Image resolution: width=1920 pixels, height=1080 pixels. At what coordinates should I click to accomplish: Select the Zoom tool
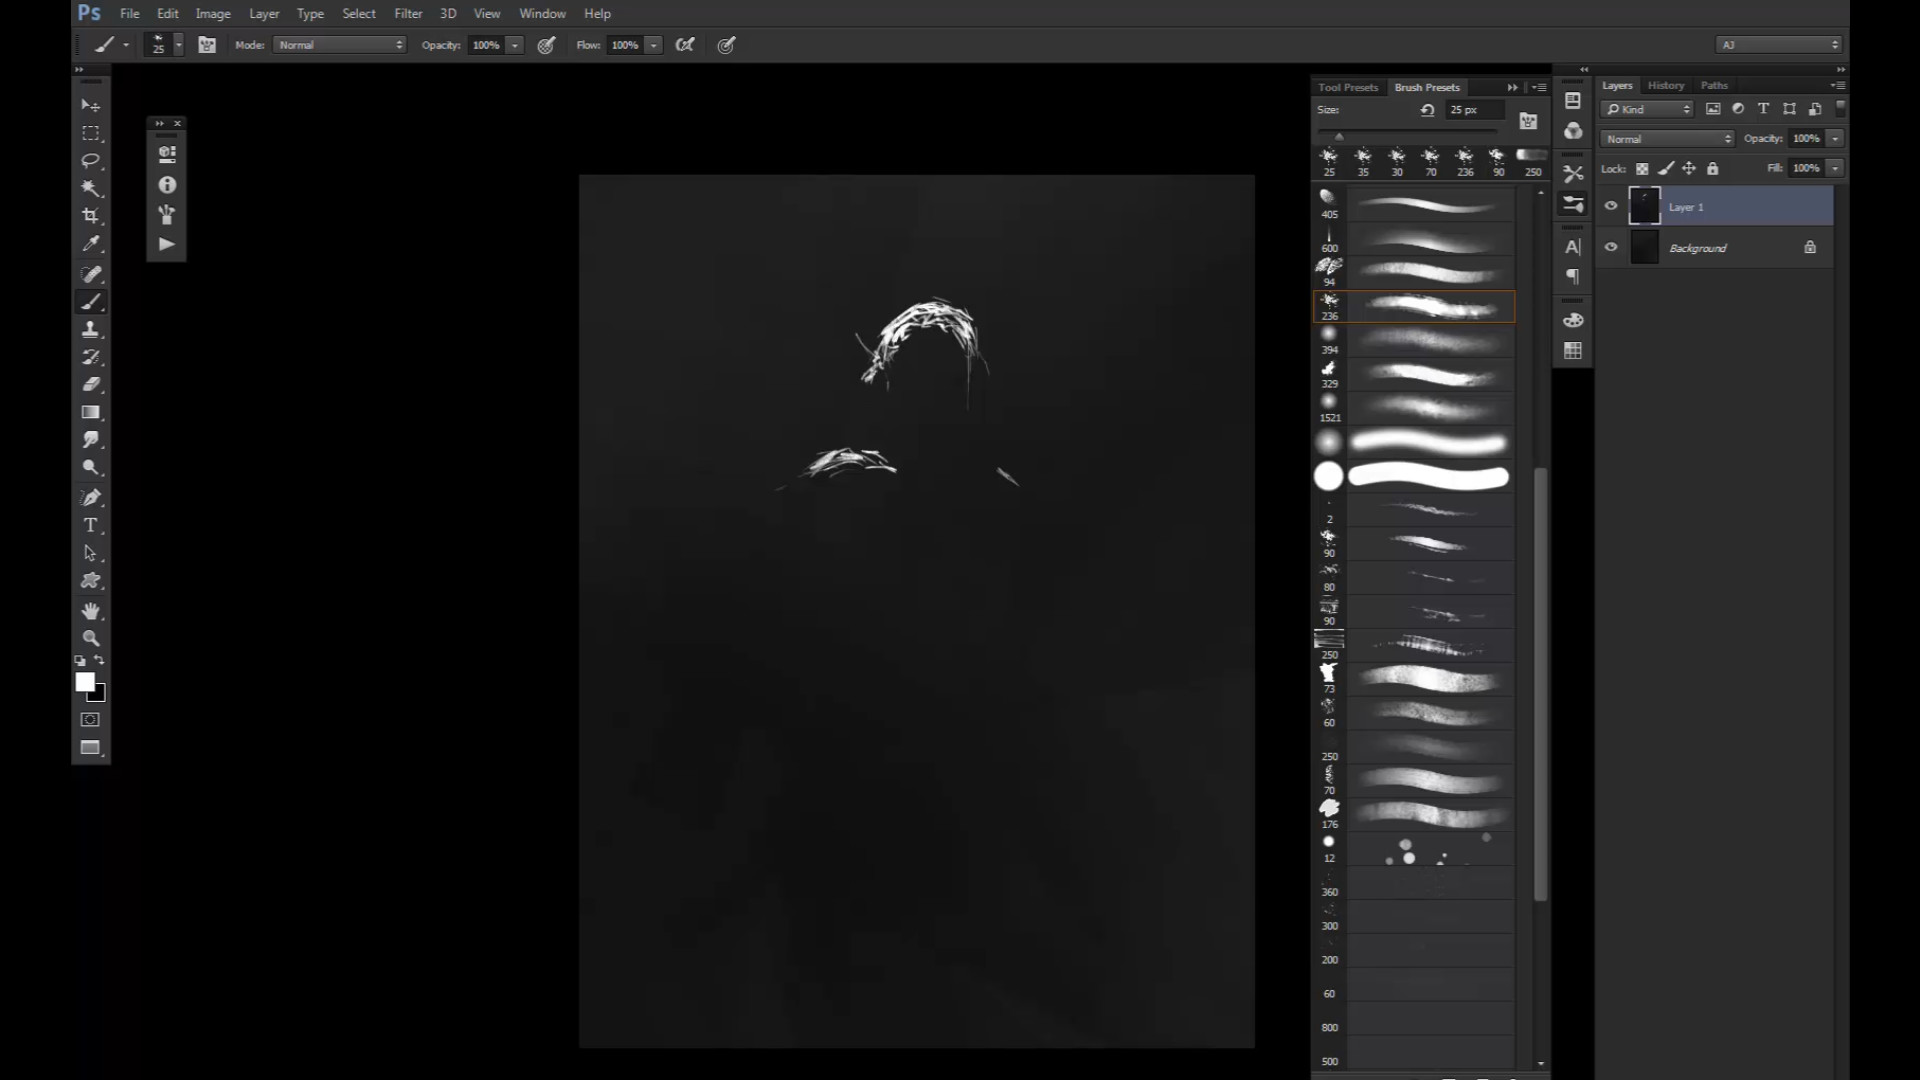(x=91, y=638)
